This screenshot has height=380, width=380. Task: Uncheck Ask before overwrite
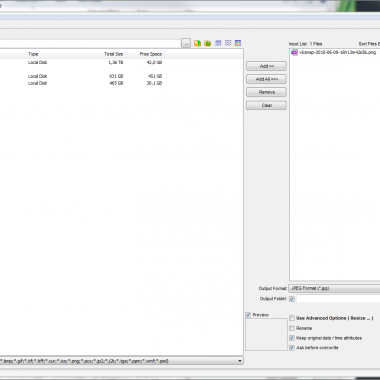point(292,348)
